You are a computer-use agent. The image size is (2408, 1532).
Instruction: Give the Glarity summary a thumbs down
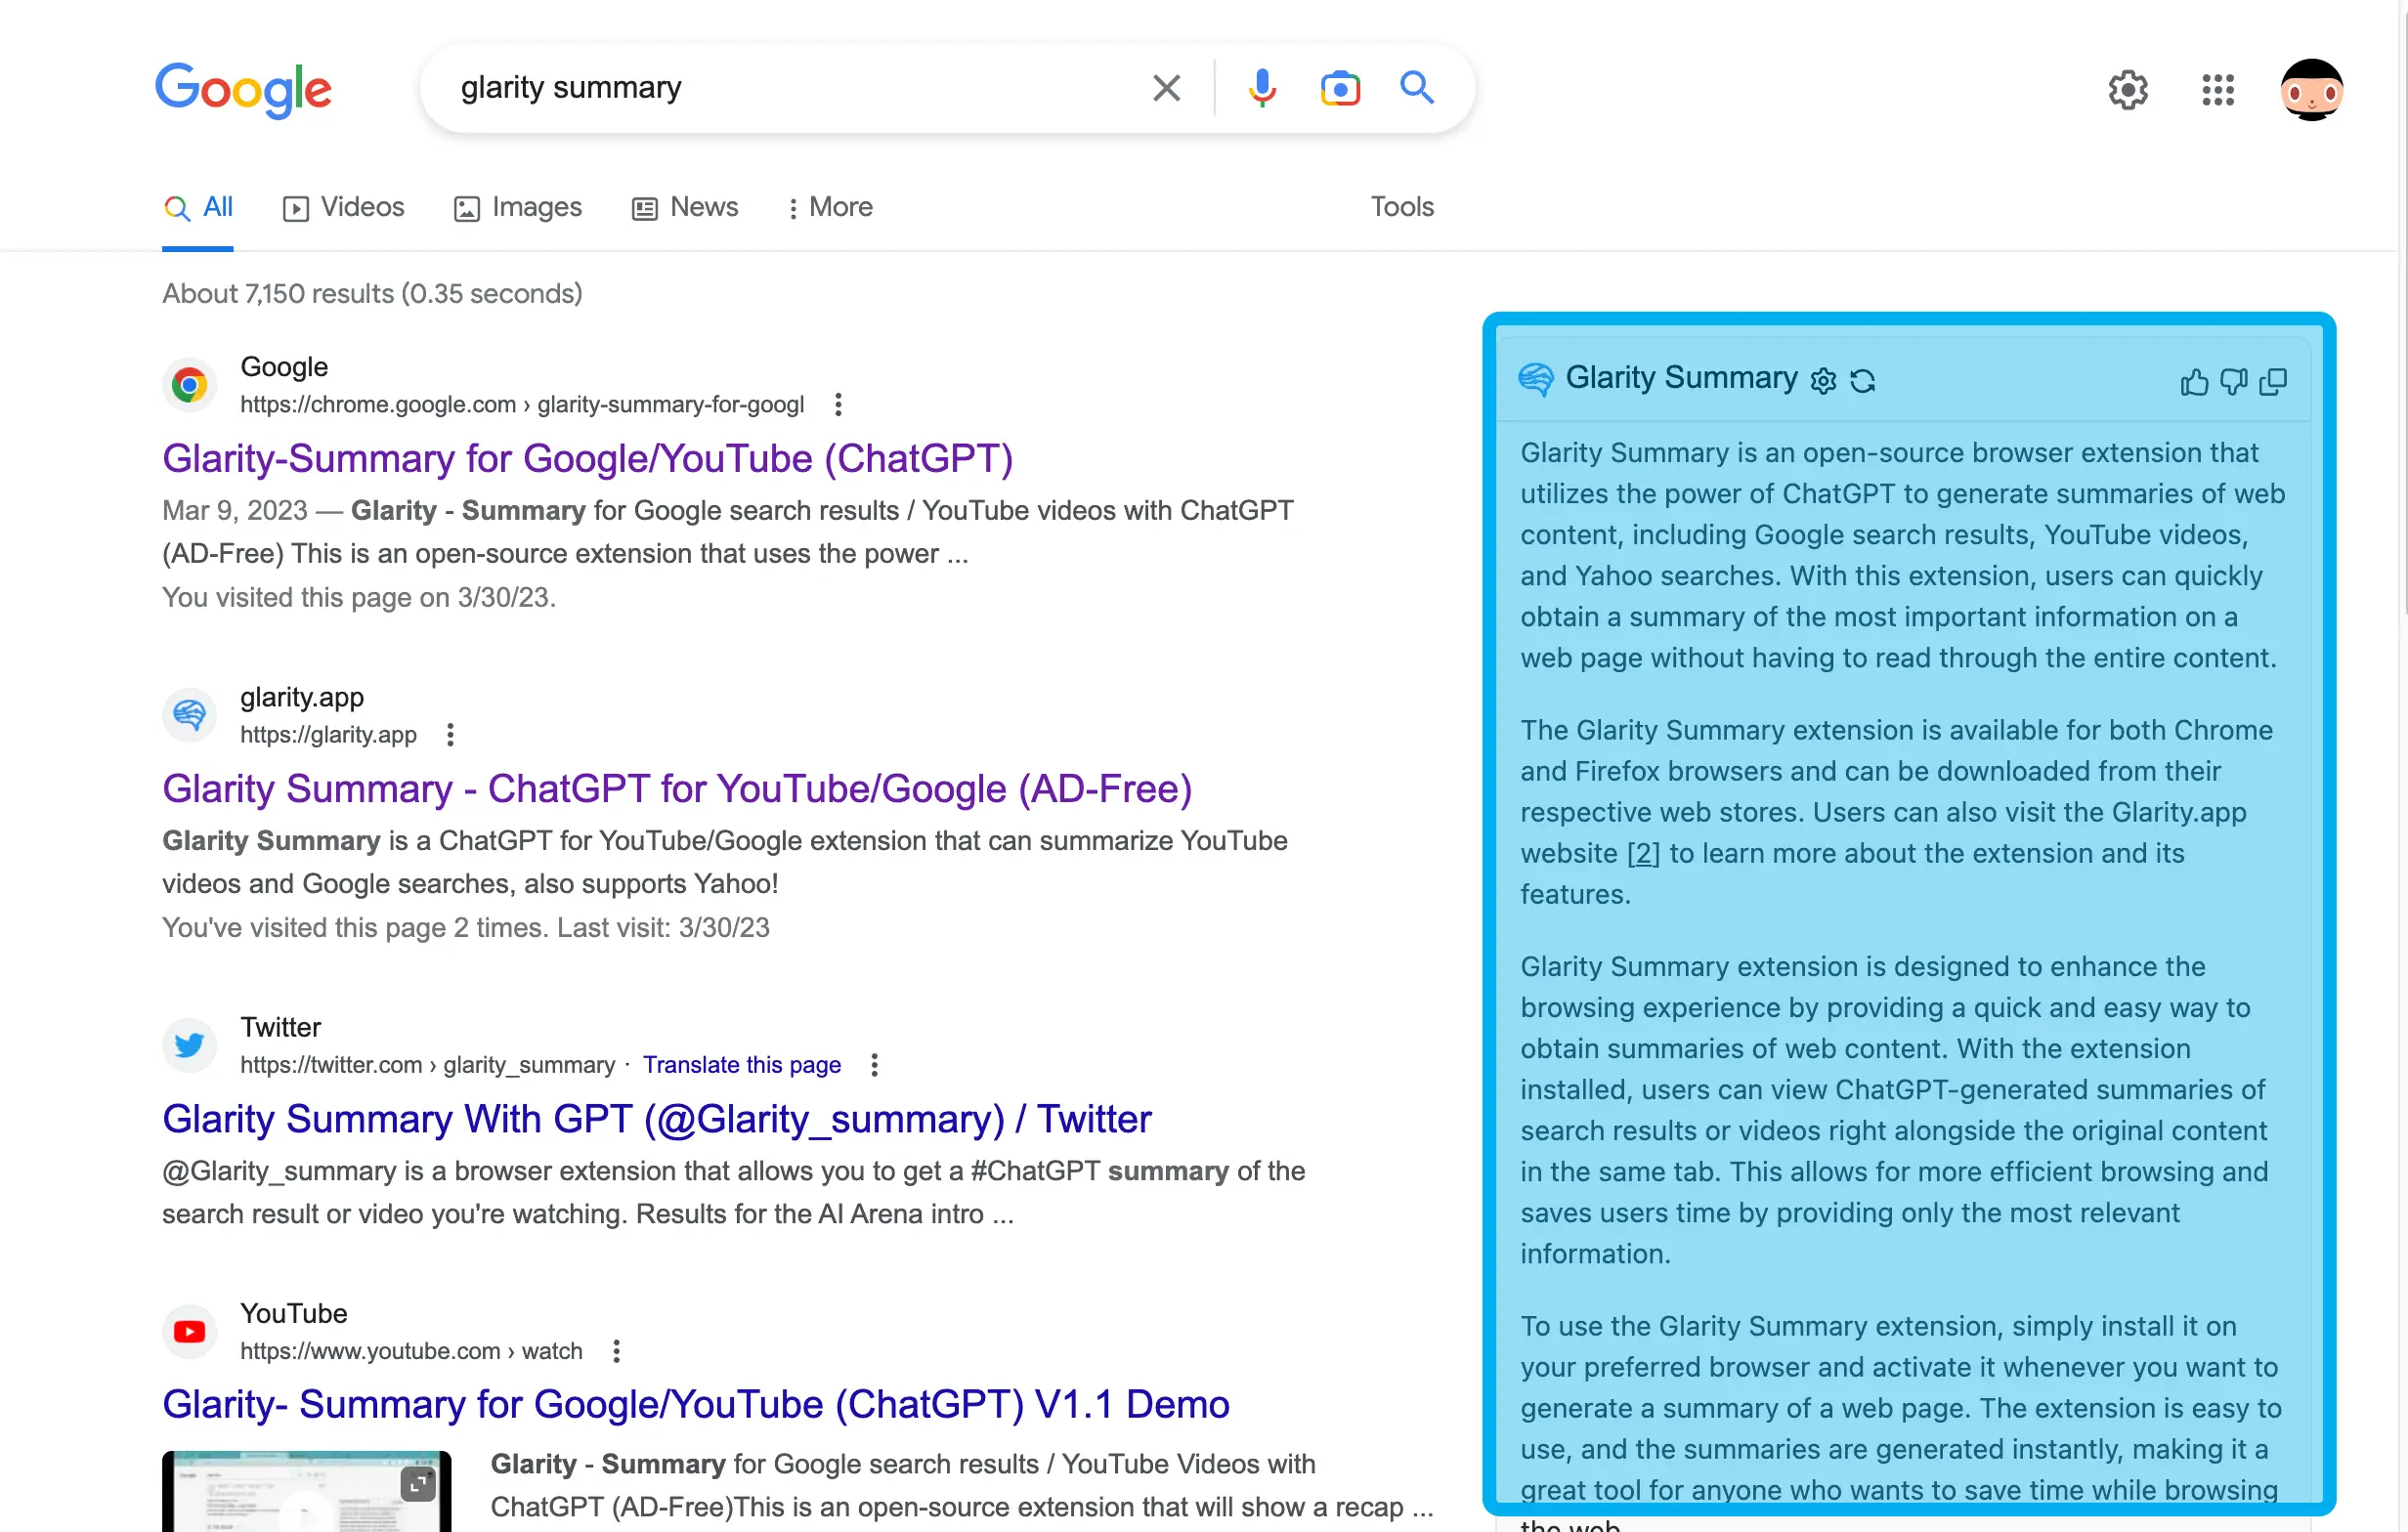2234,383
